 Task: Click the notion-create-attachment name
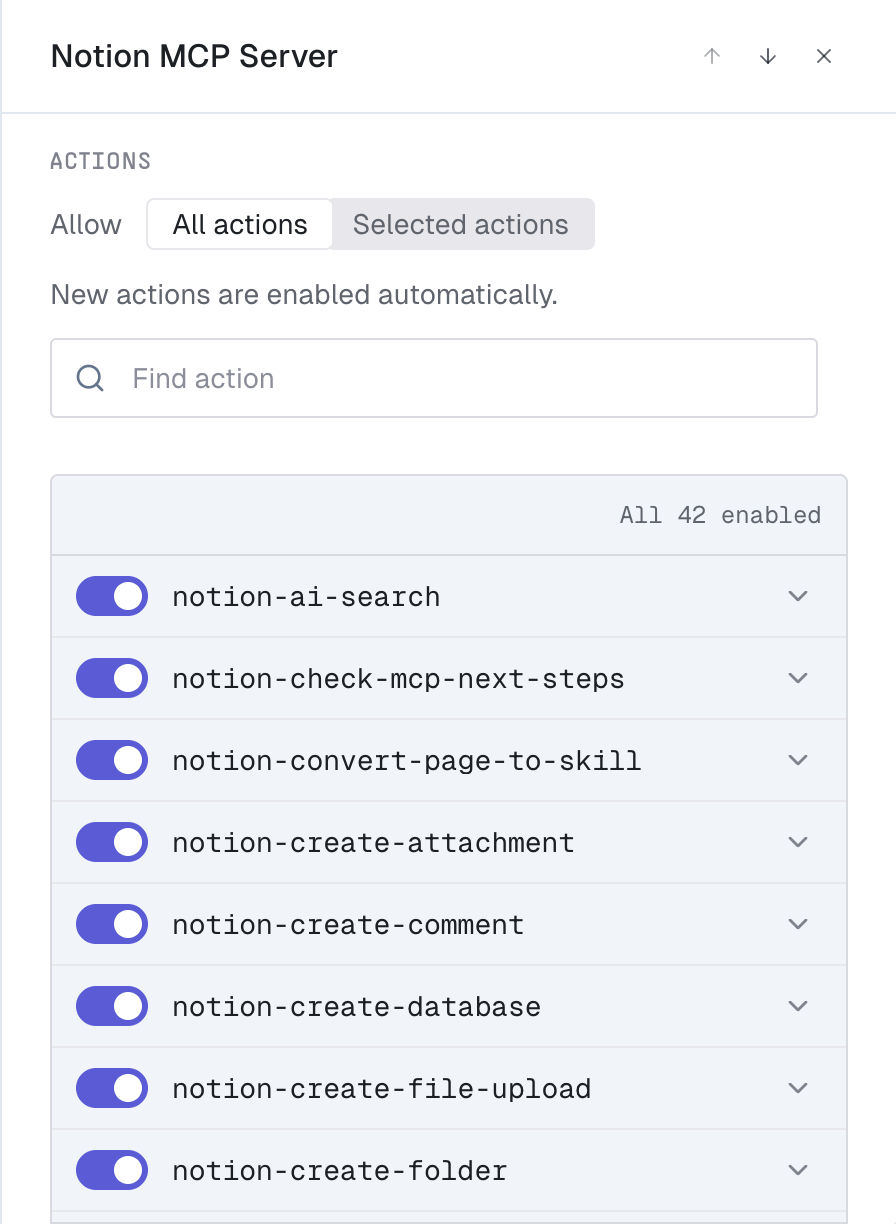(373, 843)
